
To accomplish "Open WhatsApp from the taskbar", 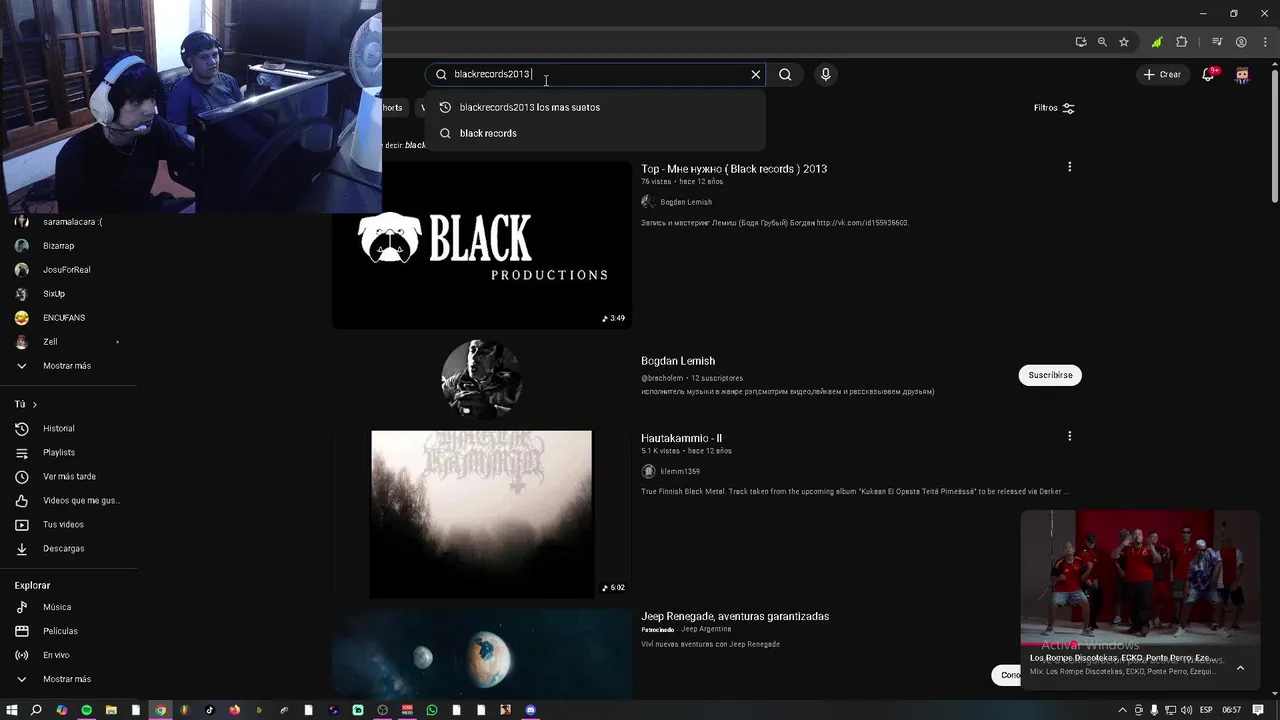I will click(432, 710).
